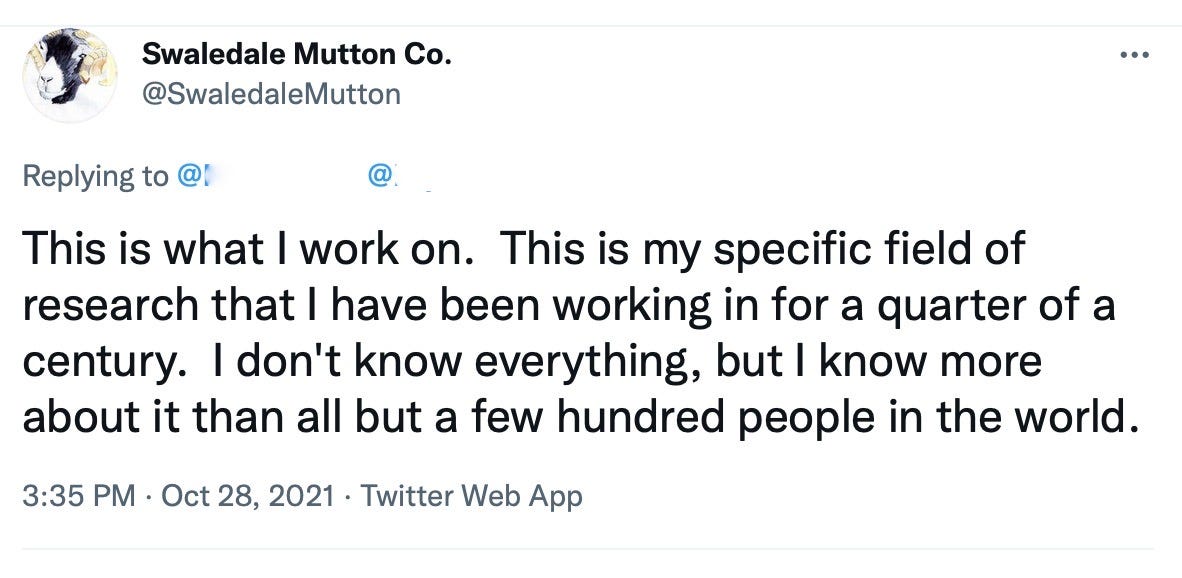Screen dimensions: 1182x578
Task: Click the @SwaledaleMutton handle
Action: 271,94
